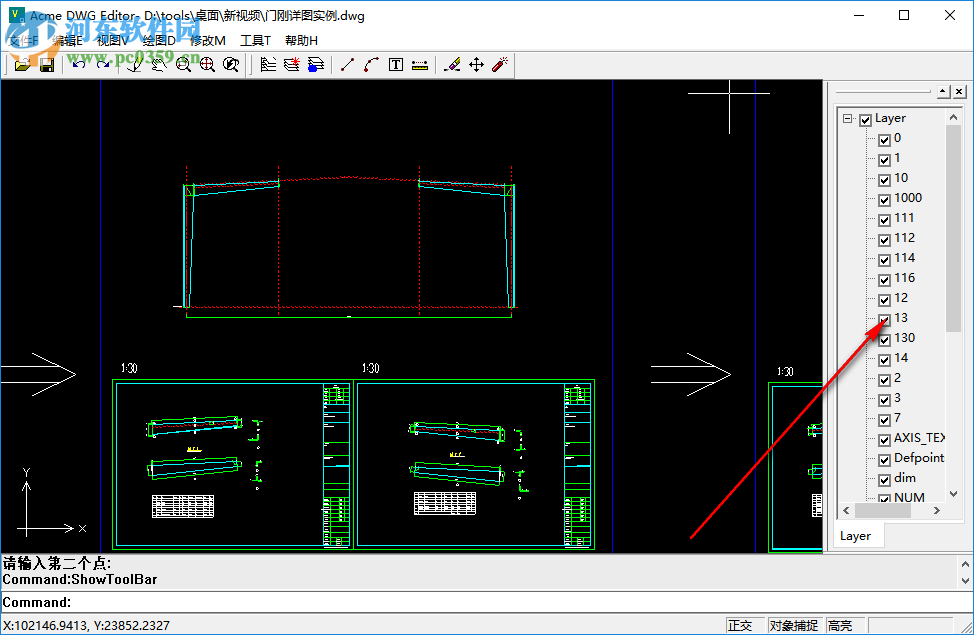Undo the last action
Viewport: 974px width, 635px height.
pos(77,63)
